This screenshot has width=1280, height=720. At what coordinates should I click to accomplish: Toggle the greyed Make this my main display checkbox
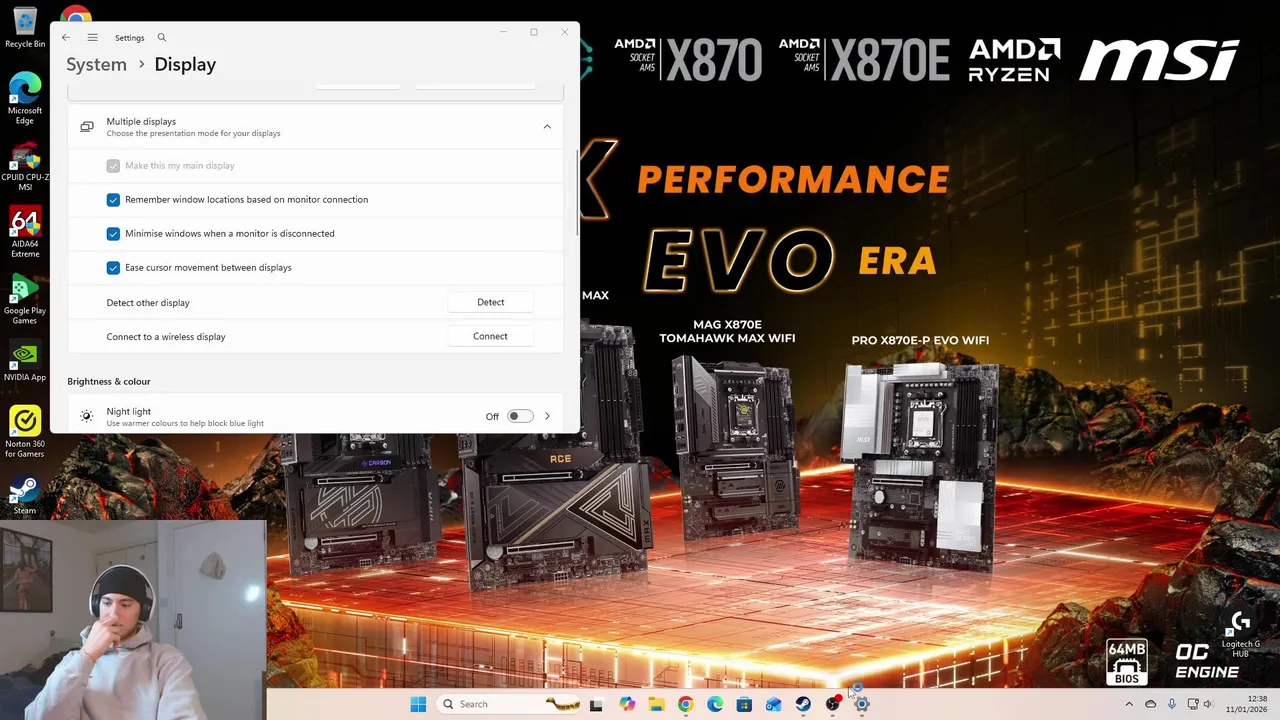click(113, 166)
